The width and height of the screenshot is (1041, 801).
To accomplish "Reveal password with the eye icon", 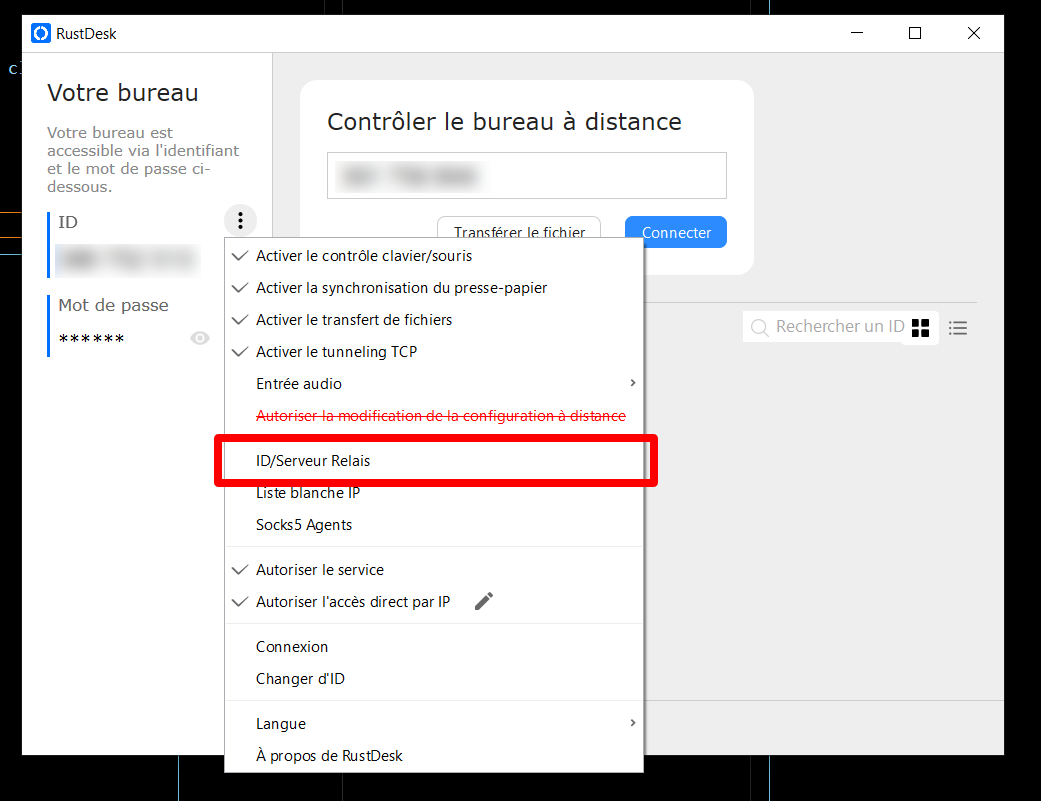I will 200,338.
